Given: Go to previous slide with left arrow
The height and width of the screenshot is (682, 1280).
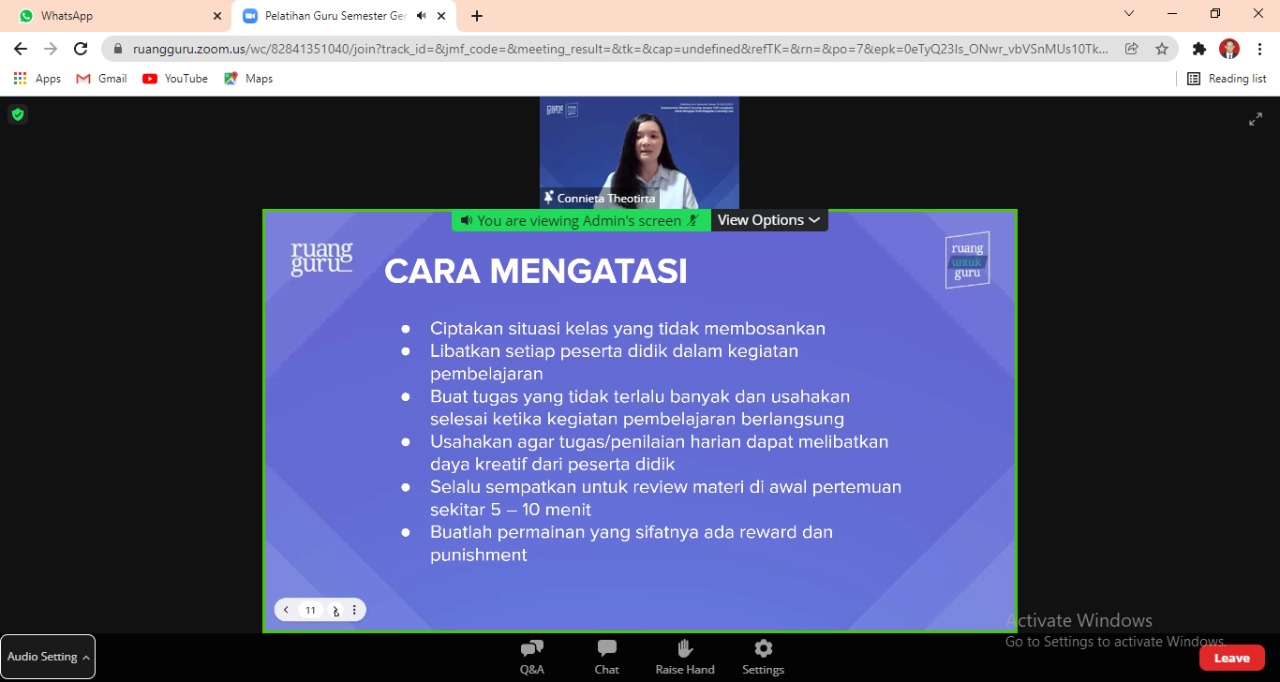Looking at the screenshot, I should coord(286,610).
